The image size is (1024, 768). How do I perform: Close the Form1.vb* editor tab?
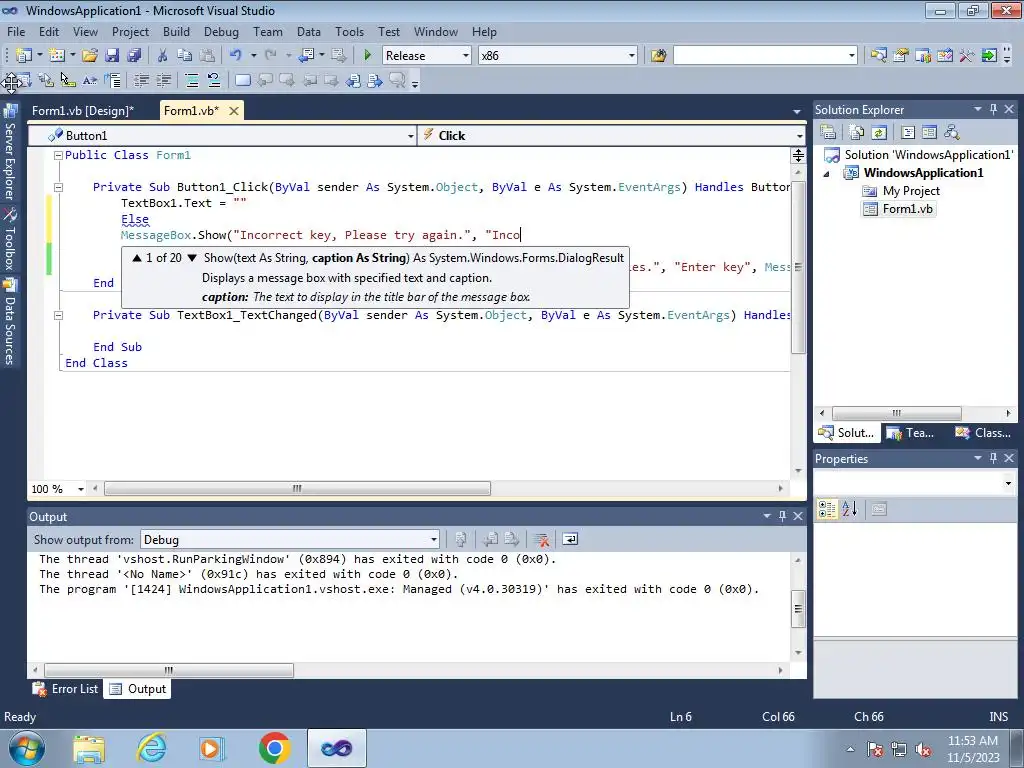point(234,111)
